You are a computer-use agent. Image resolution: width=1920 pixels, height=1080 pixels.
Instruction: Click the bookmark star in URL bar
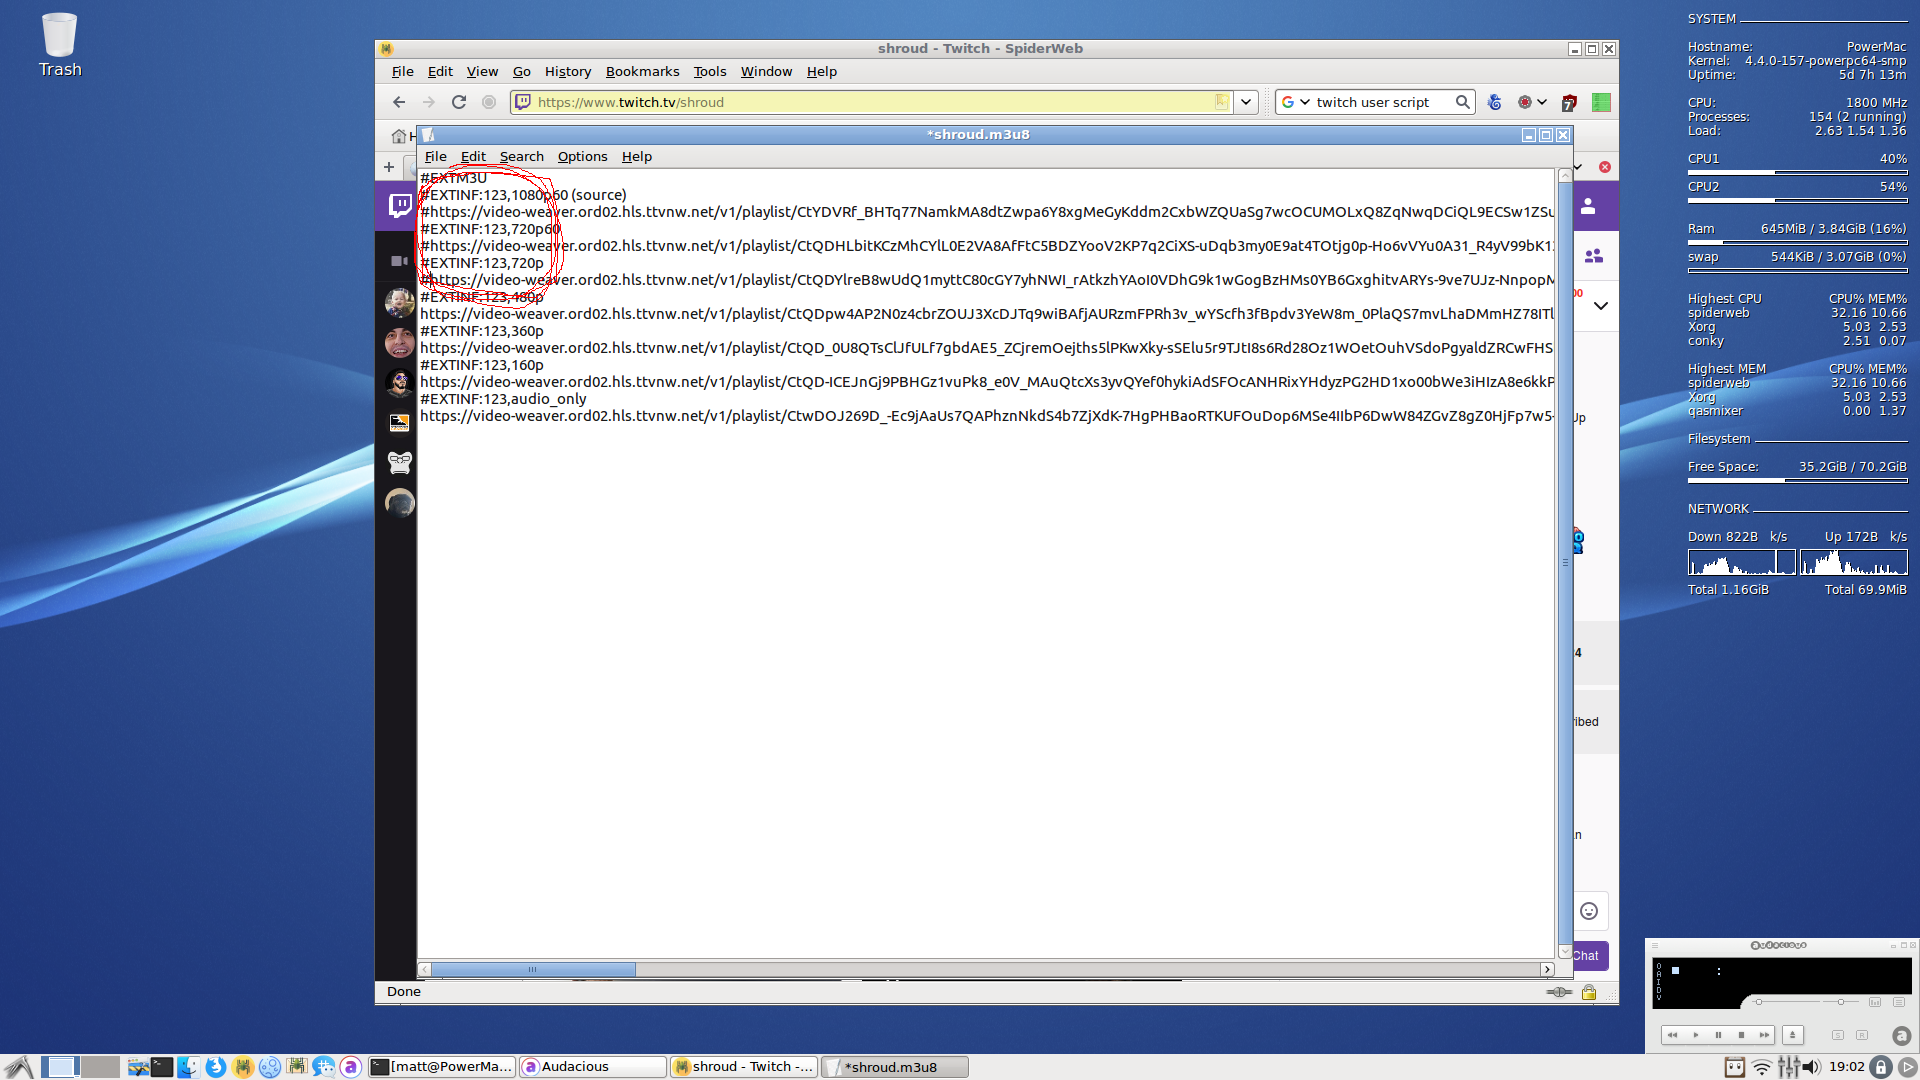1221,102
